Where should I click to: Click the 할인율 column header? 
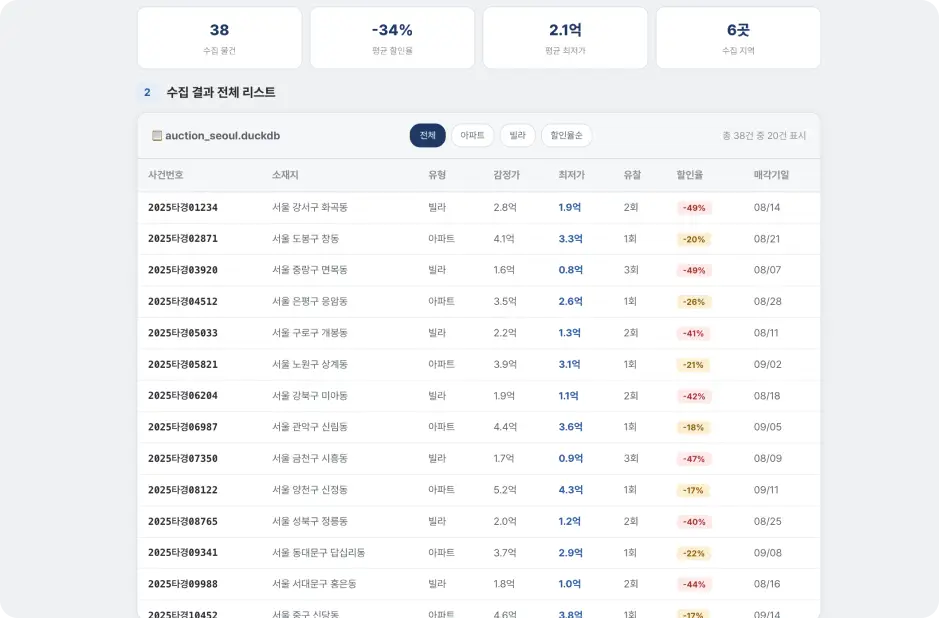click(x=690, y=175)
